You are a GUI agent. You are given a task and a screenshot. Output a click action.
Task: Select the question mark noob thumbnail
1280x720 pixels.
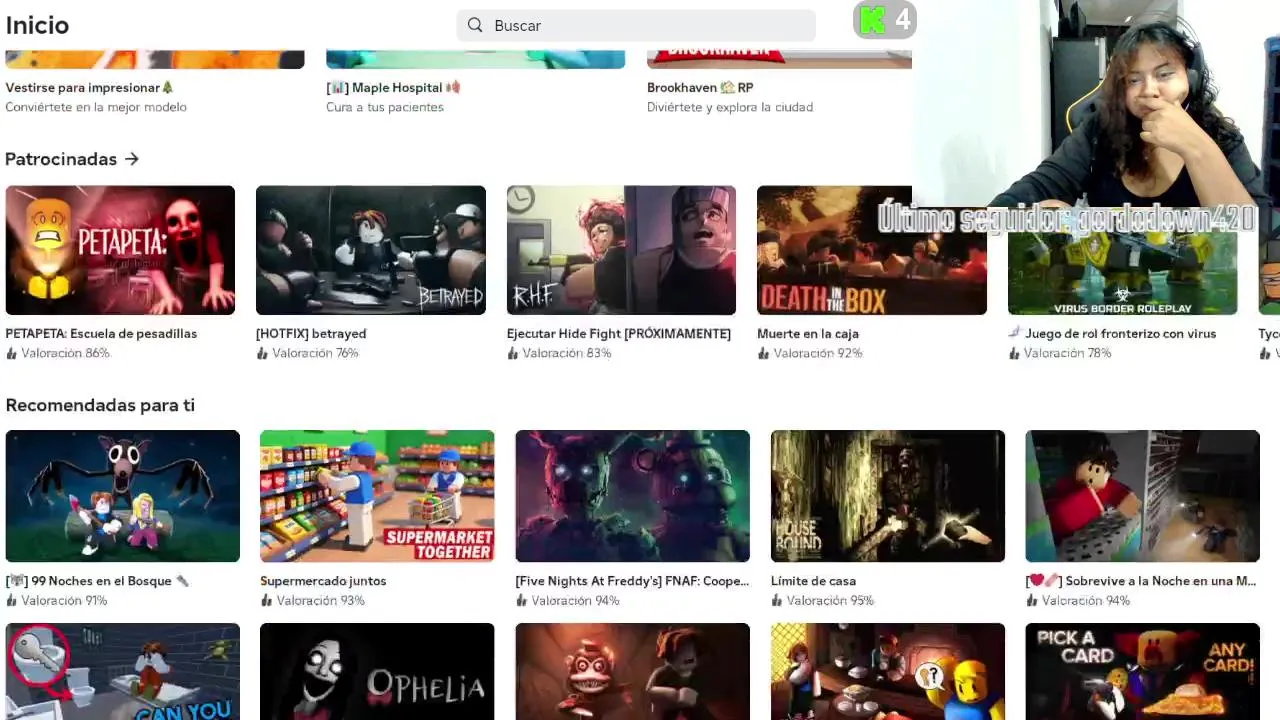coord(888,672)
